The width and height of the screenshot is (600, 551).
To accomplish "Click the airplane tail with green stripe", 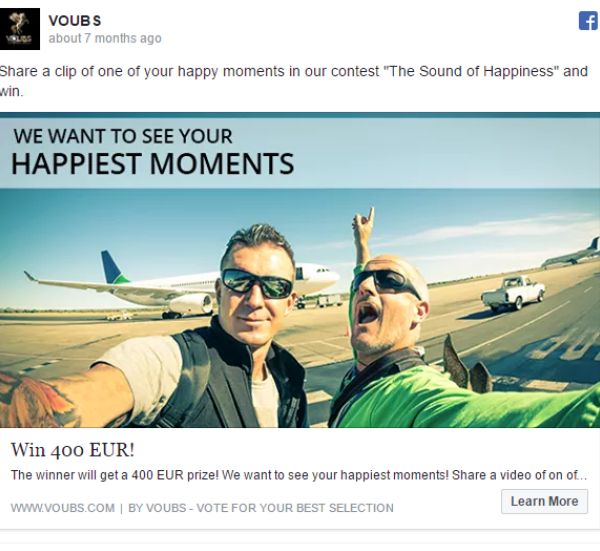I will pyautogui.click(x=113, y=267).
